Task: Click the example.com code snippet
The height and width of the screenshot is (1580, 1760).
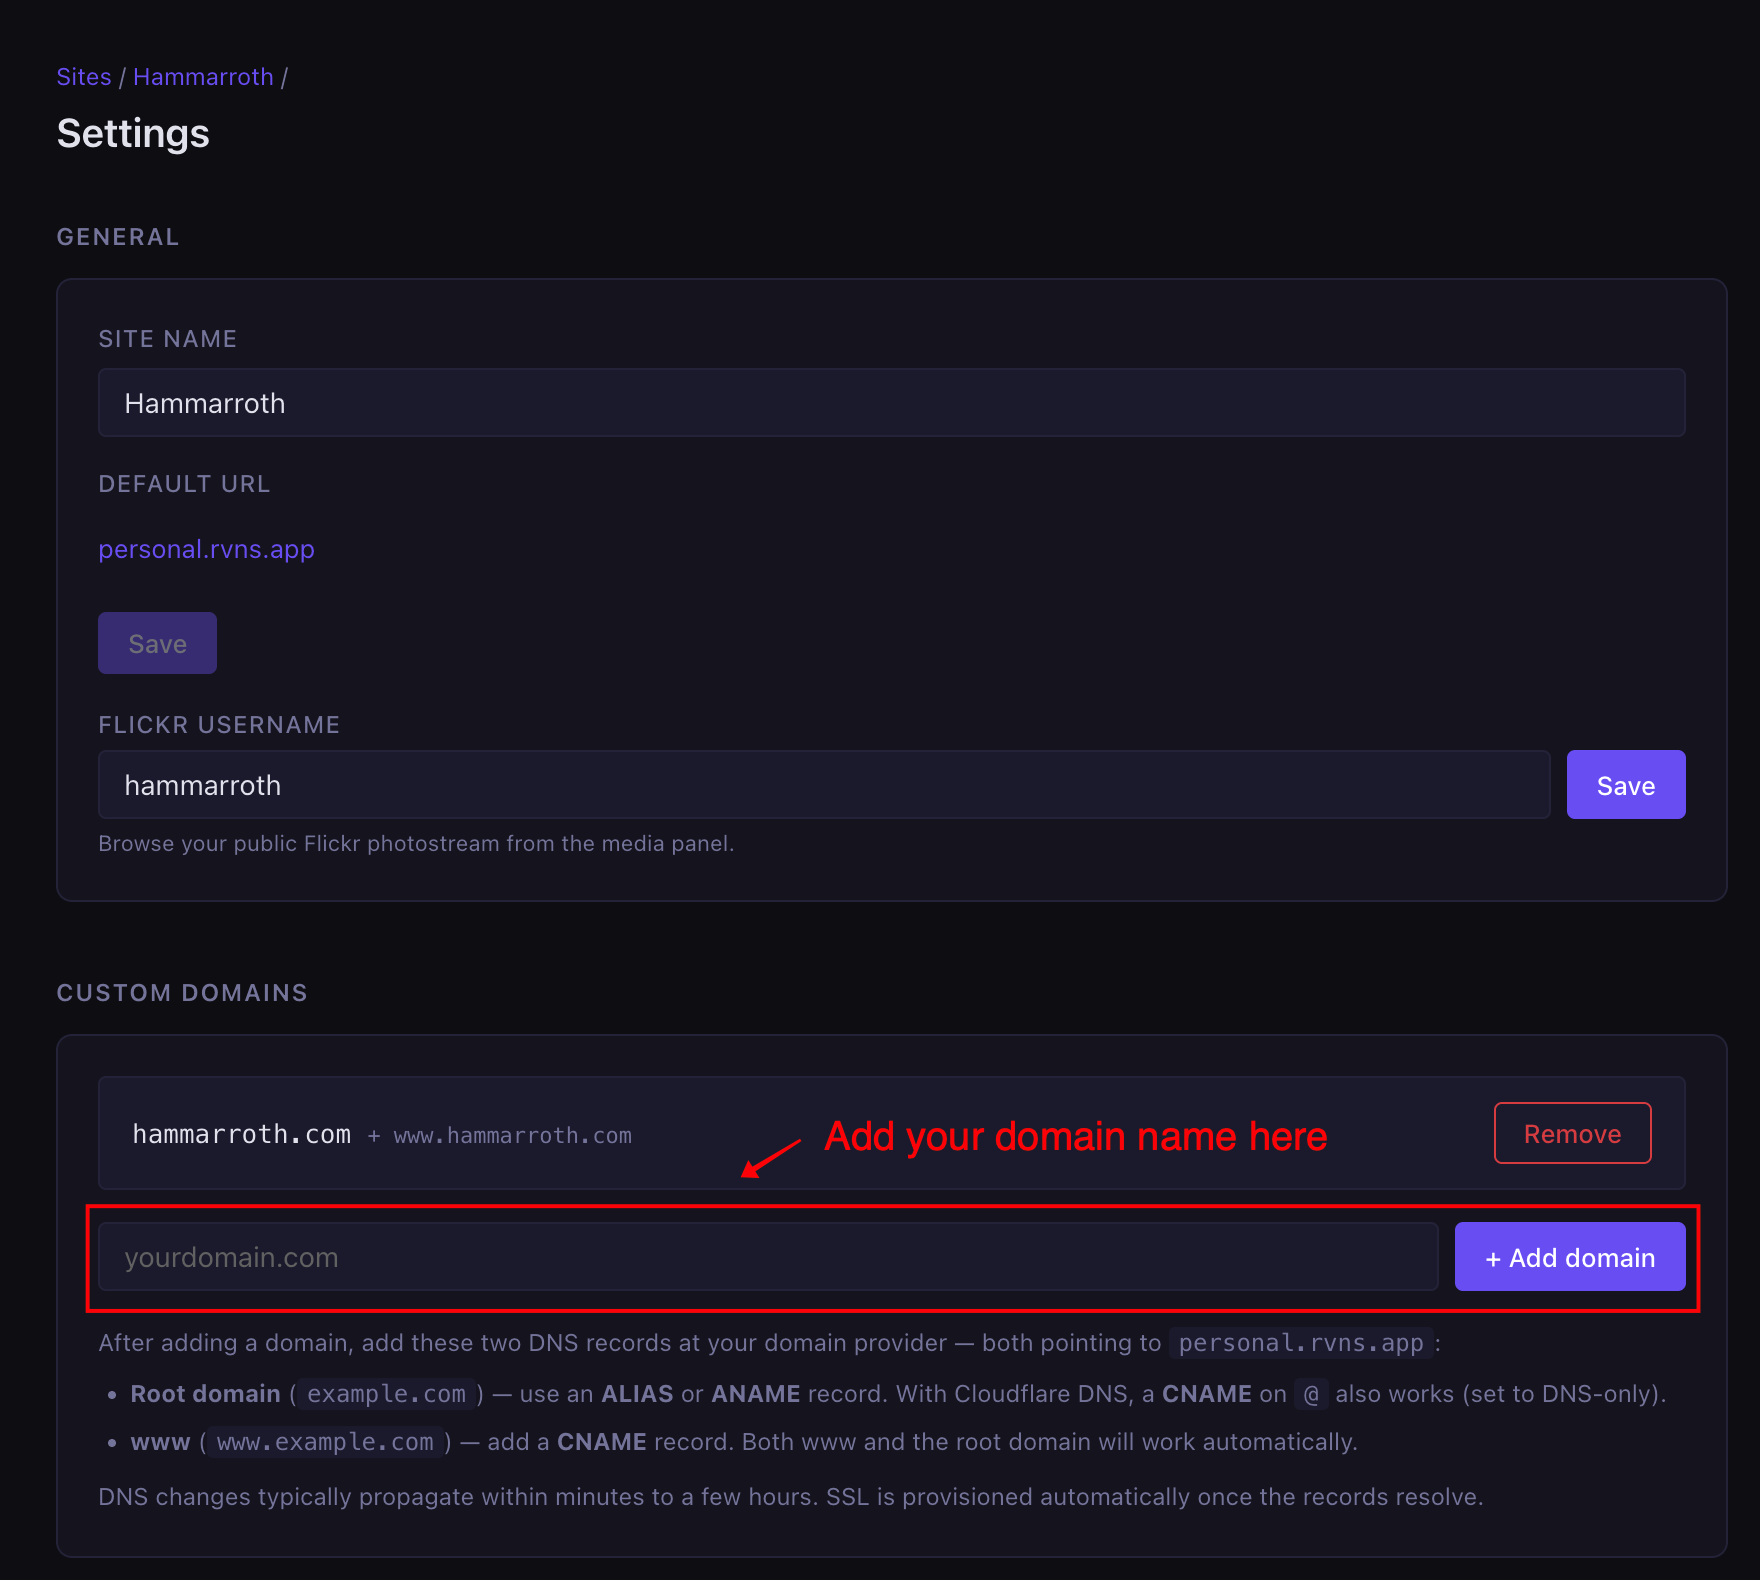Action: tap(386, 1394)
